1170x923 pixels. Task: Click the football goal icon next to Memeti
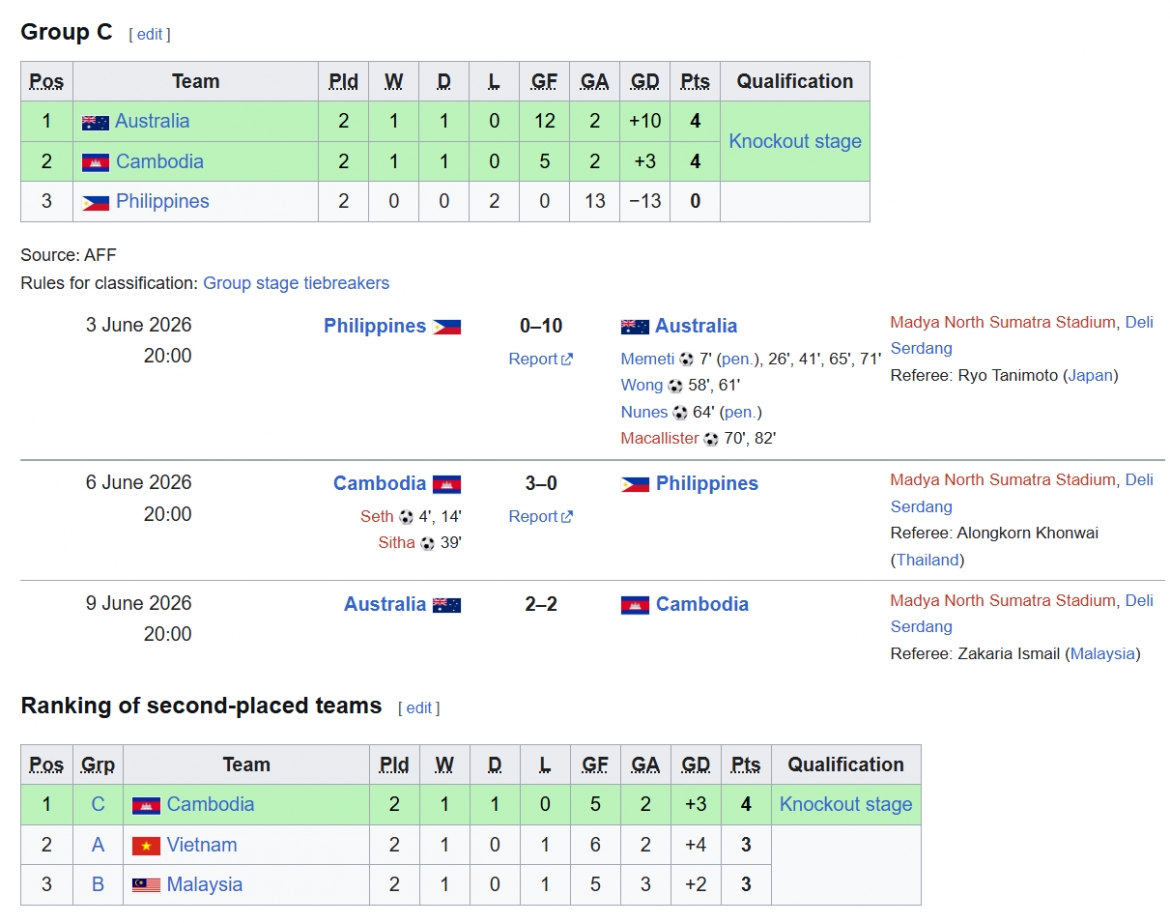point(686,360)
